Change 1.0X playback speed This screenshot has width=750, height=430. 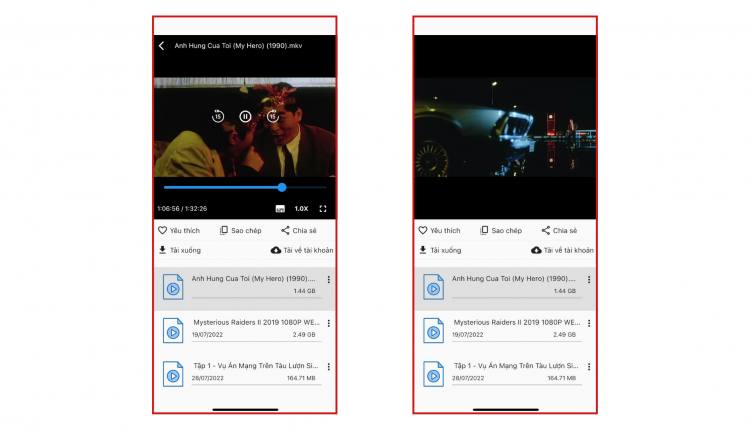pyautogui.click(x=301, y=209)
